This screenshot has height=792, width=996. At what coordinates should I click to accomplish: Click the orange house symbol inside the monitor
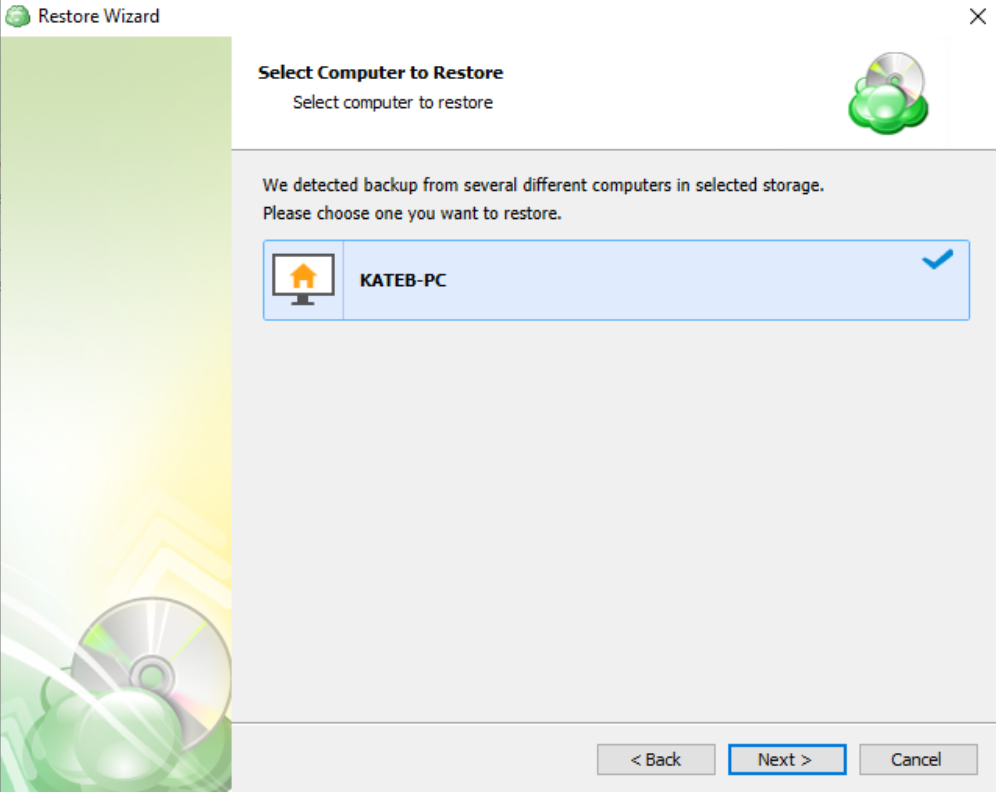[303, 276]
